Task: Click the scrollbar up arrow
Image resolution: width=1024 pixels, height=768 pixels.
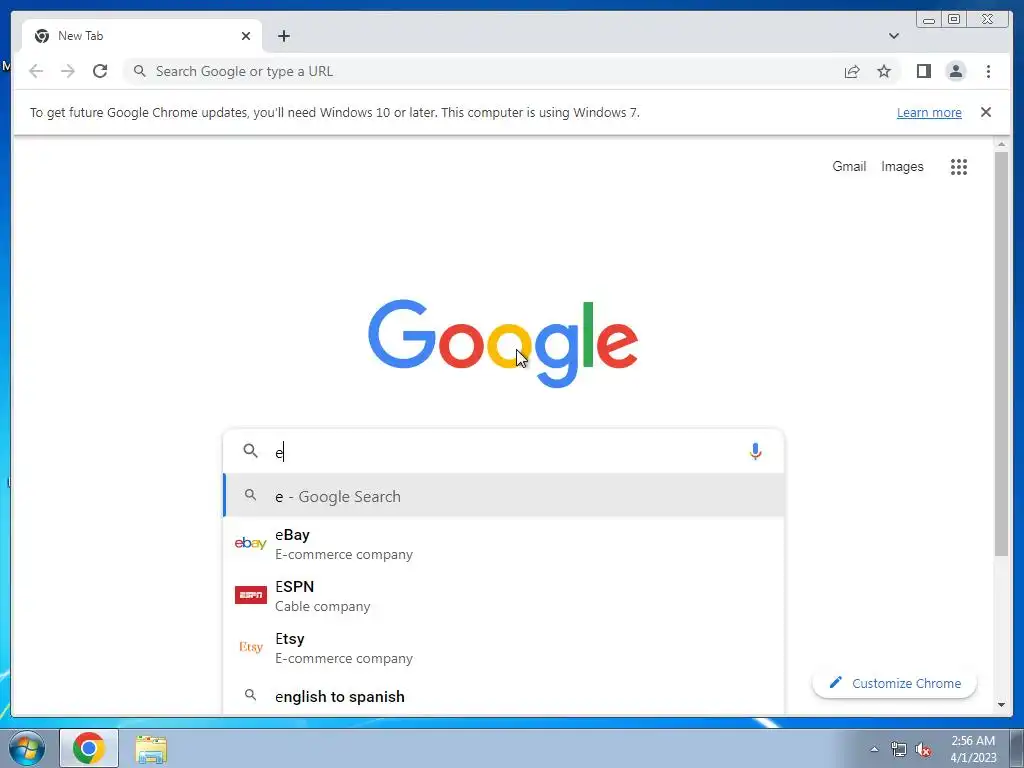Action: click(1001, 144)
